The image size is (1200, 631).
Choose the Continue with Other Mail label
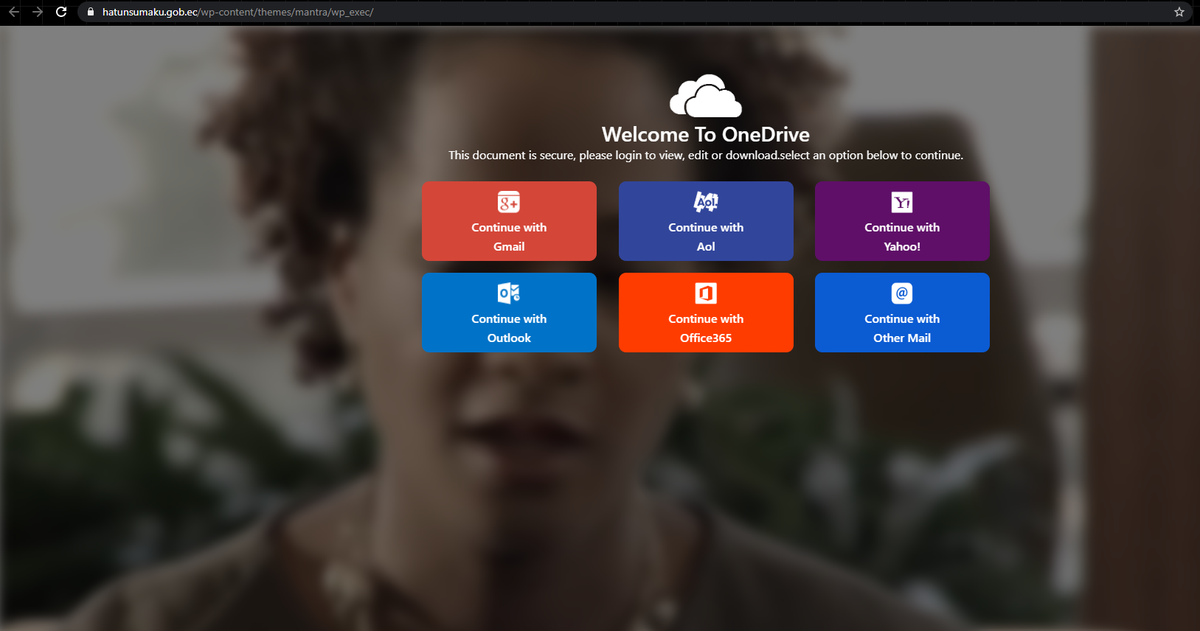pos(902,328)
